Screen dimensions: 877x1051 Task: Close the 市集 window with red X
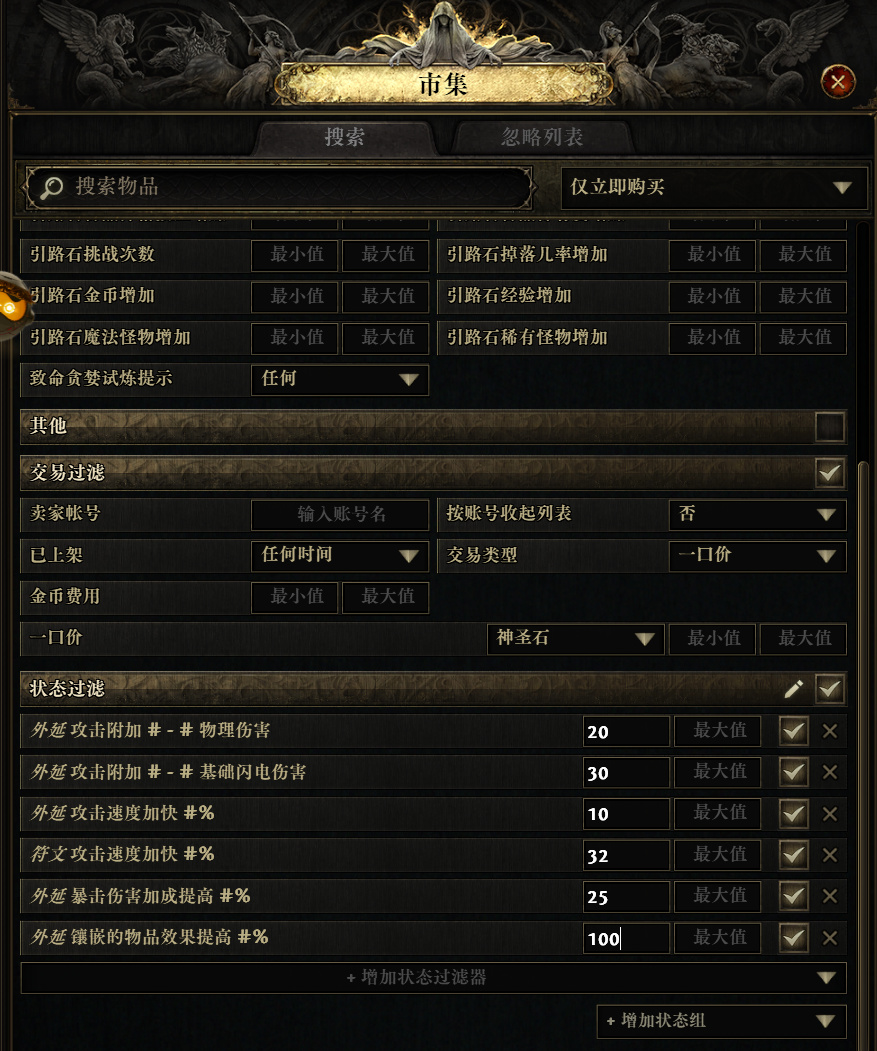tap(838, 82)
